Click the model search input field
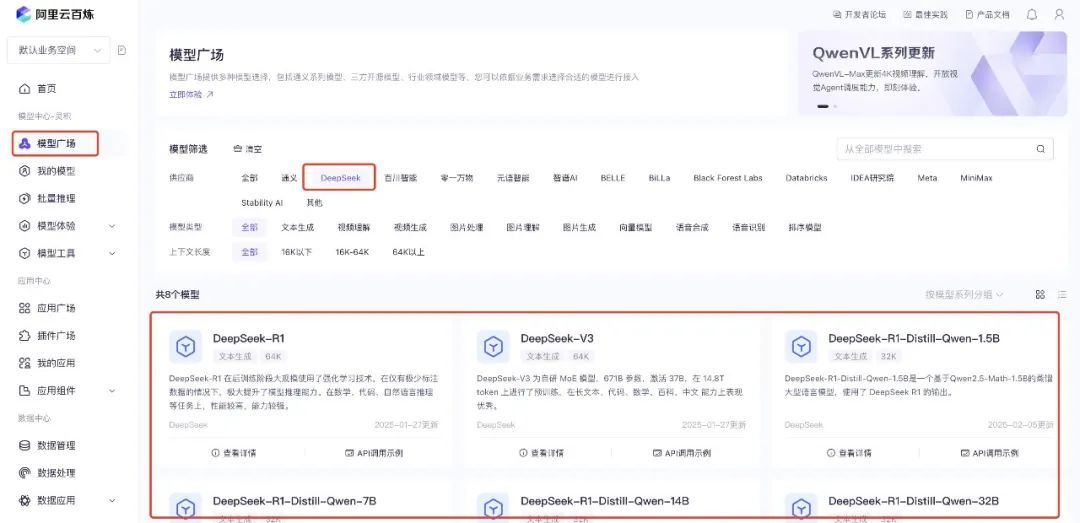The height and width of the screenshot is (523, 1080). (x=945, y=149)
